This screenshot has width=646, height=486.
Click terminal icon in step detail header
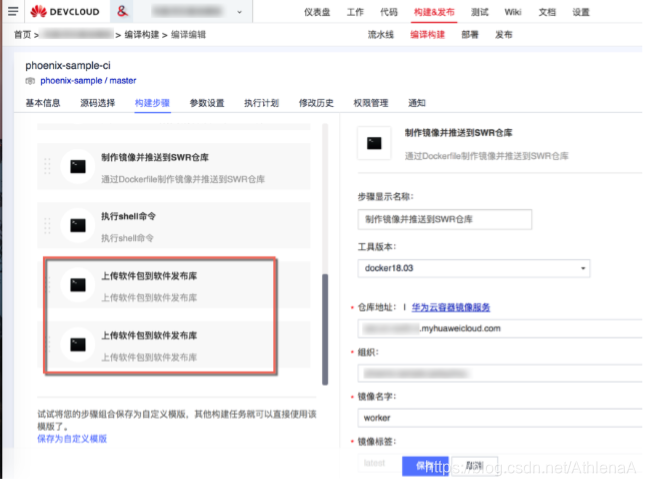(374, 143)
